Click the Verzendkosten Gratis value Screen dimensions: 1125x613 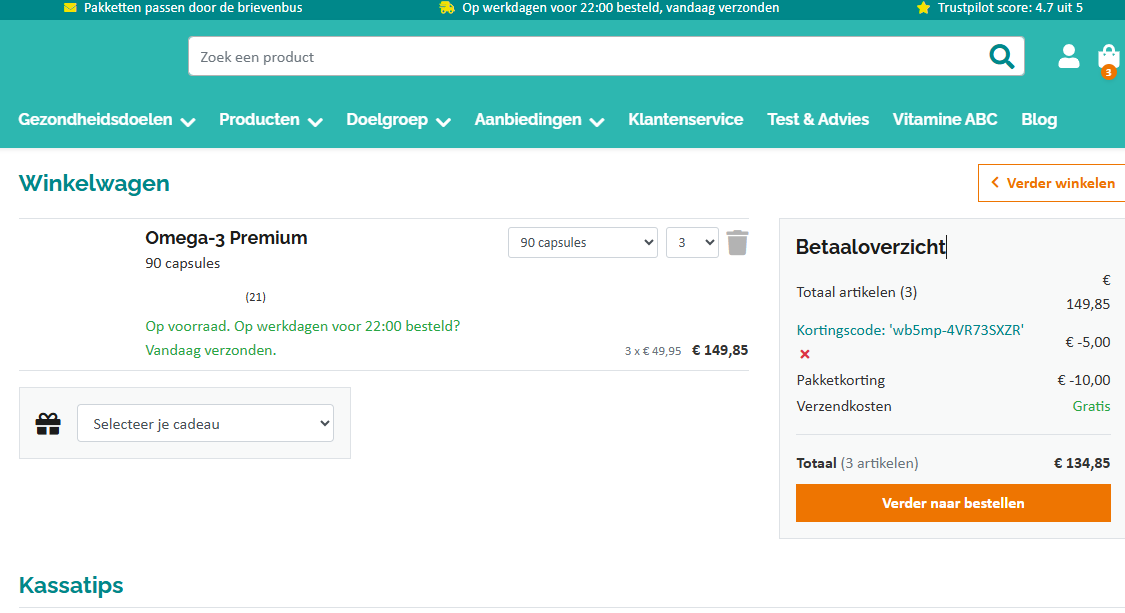[x=1091, y=406]
